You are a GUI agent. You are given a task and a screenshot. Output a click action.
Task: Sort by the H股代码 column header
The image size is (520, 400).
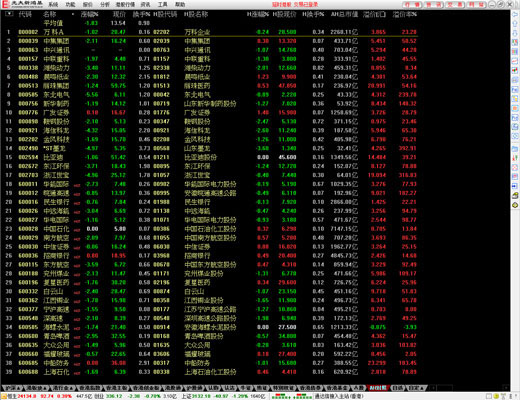(165, 14)
